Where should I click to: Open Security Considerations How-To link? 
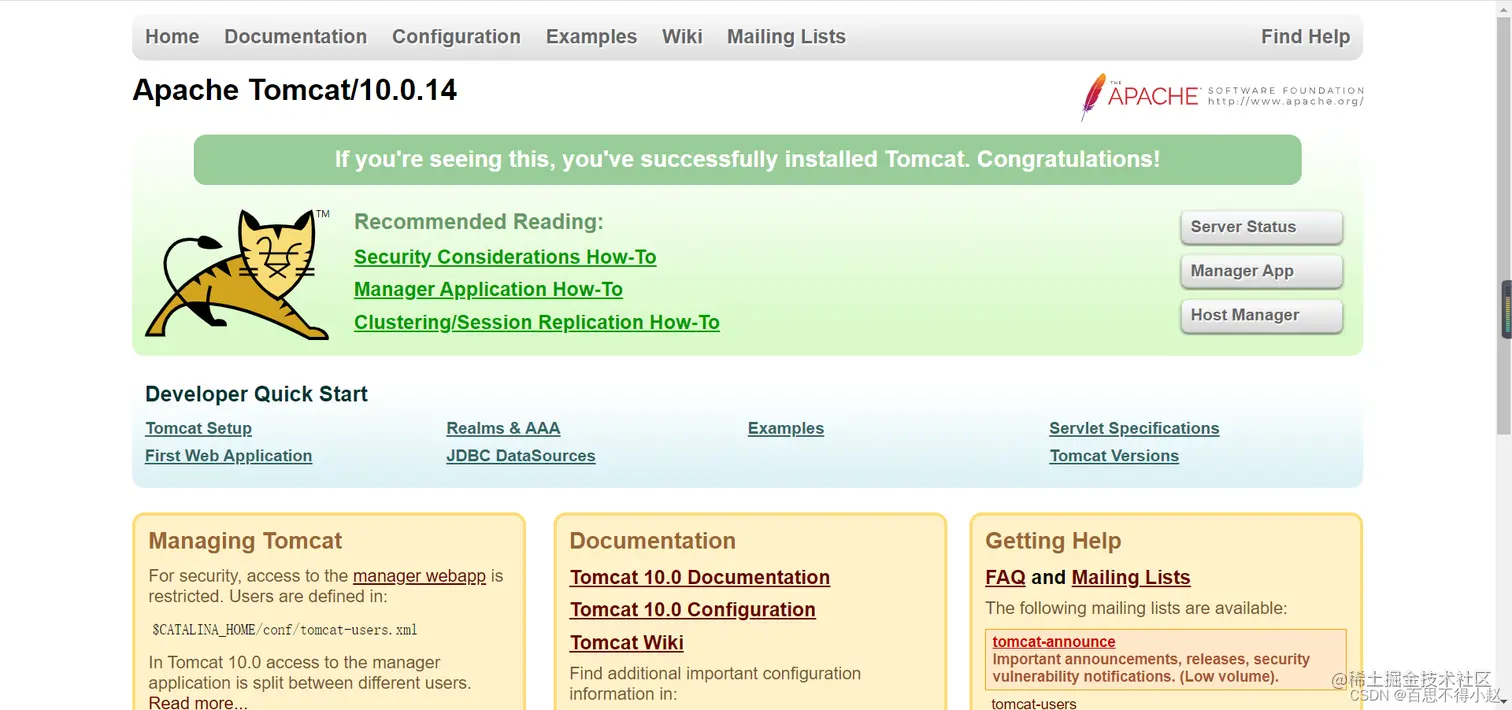505,257
